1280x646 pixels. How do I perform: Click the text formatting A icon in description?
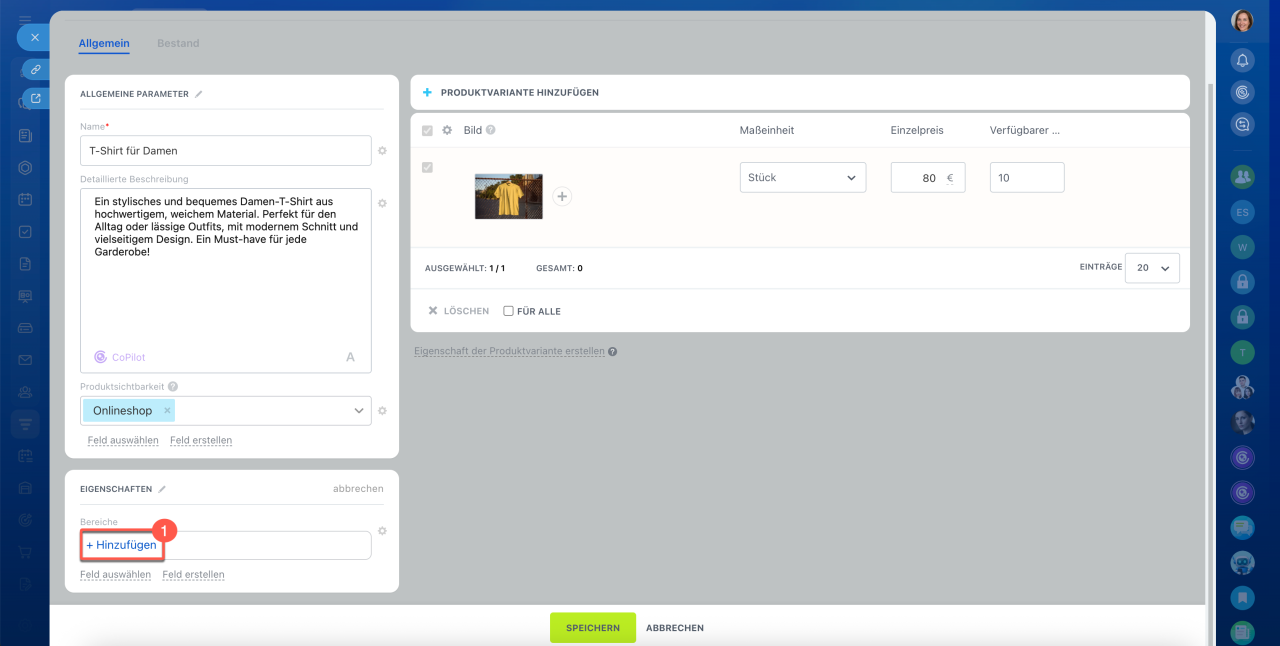click(350, 357)
